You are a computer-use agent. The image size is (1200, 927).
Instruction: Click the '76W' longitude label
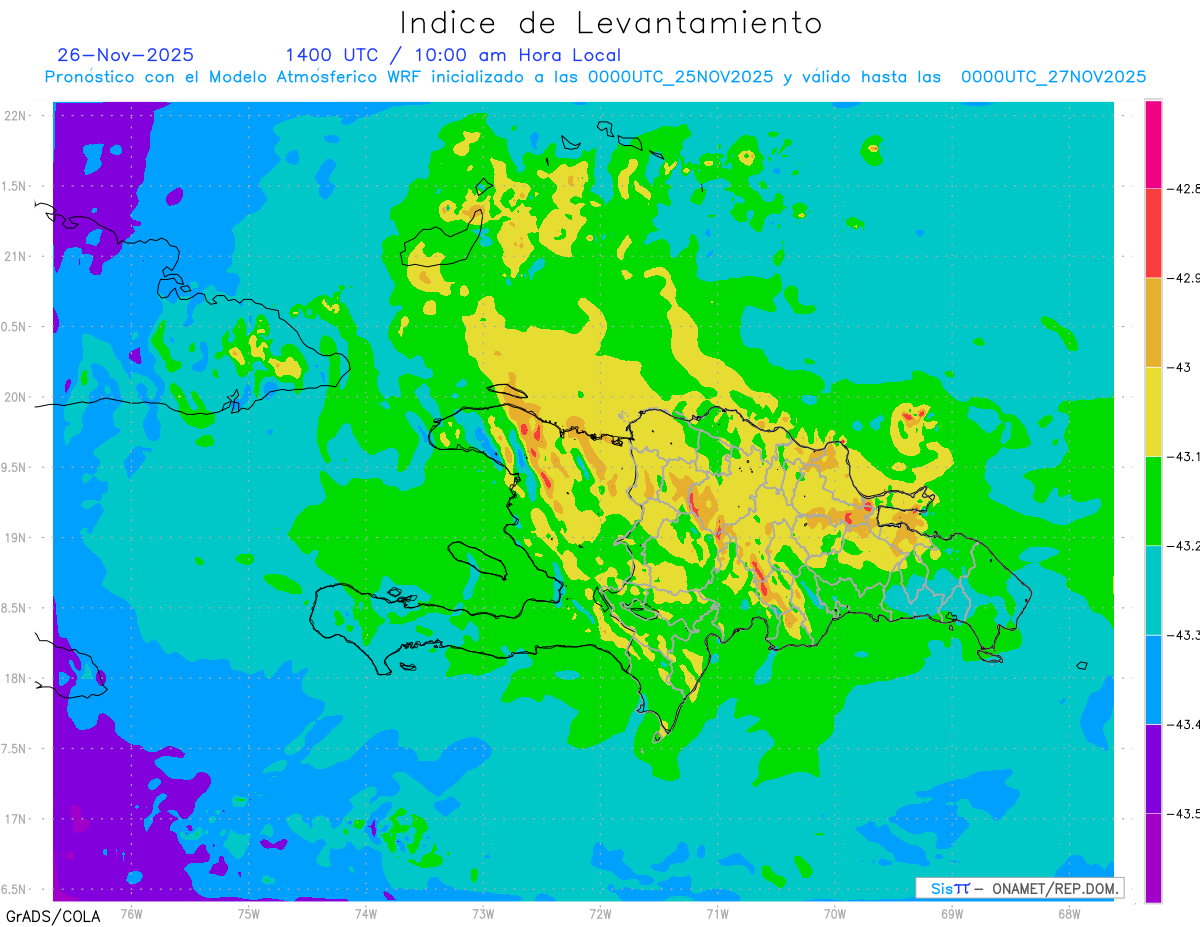click(132, 913)
